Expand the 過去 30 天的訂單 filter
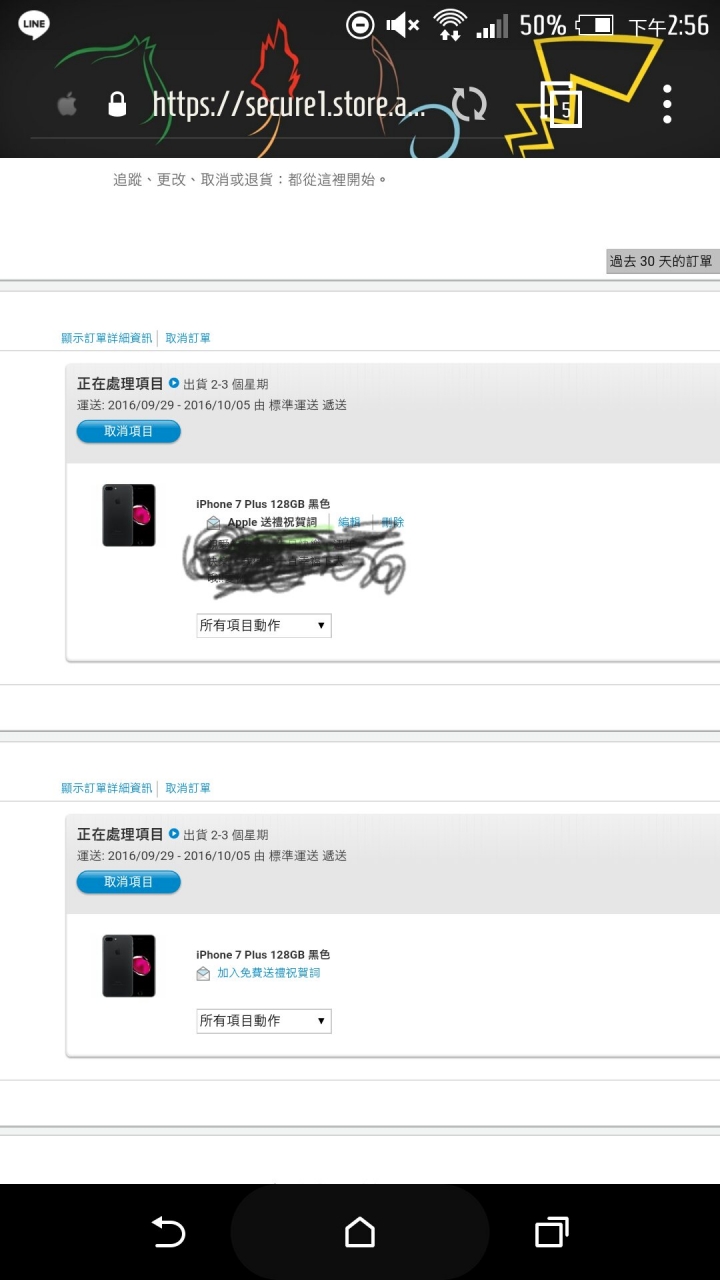Viewport: 720px width, 1280px height. (662, 261)
